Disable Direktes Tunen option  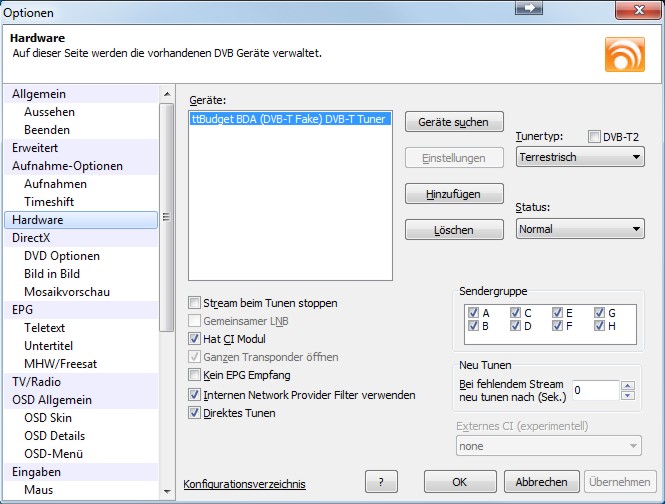(194, 413)
